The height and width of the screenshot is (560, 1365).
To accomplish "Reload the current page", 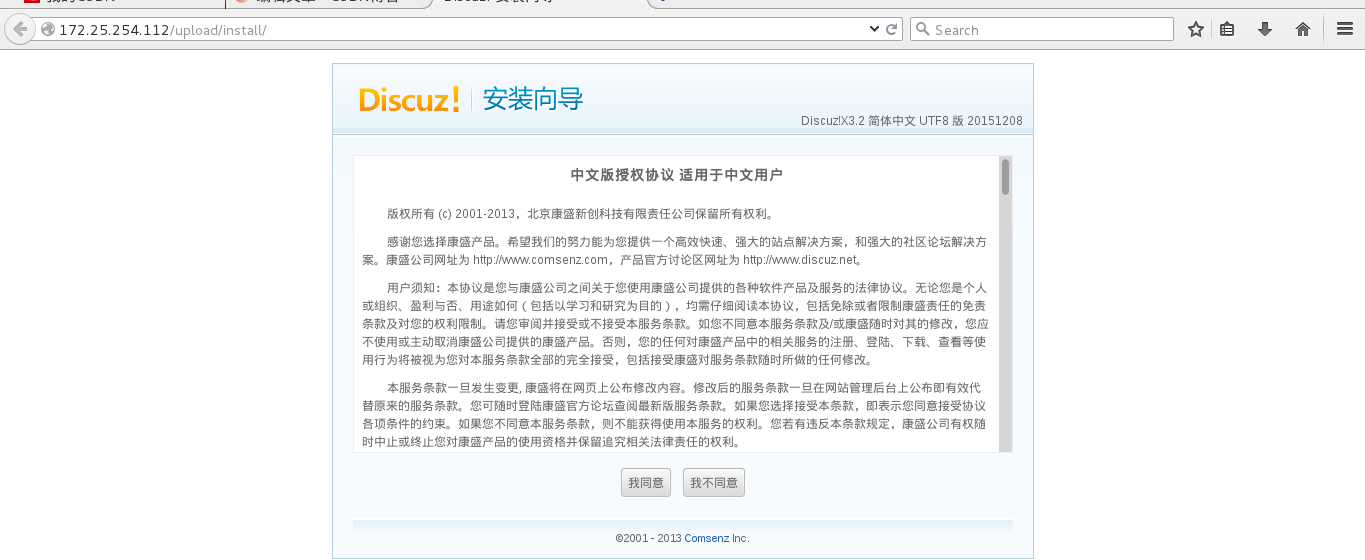I will [x=892, y=30].
